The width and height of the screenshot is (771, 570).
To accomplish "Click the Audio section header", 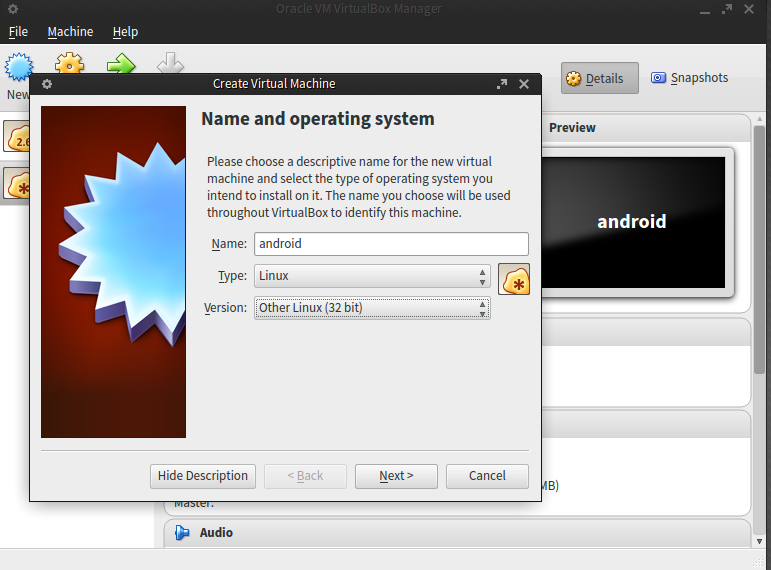I will pyautogui.click(x=457, y=533).
